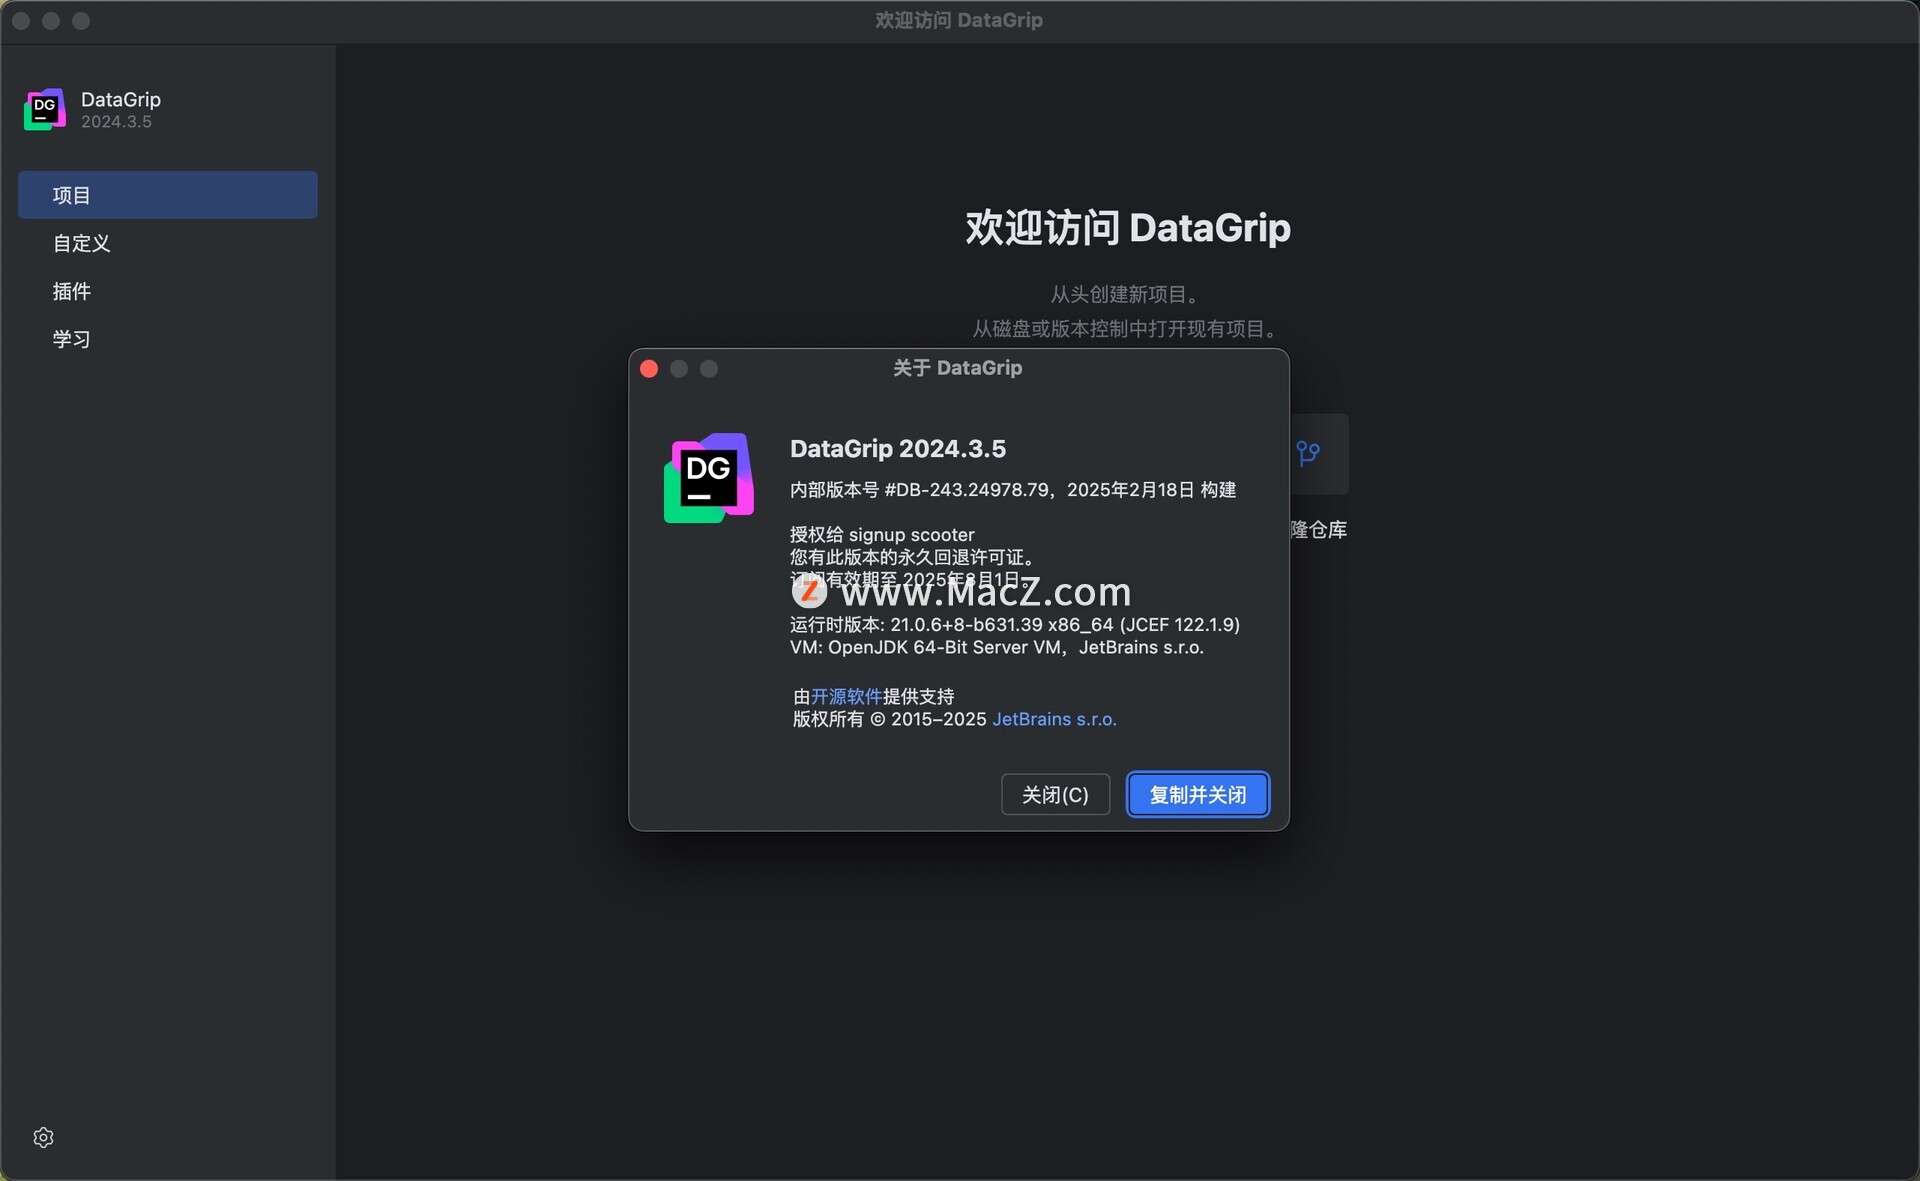
Task: Click the 欢迎访问 DataGrip welcome heading
Action: 1128,228
